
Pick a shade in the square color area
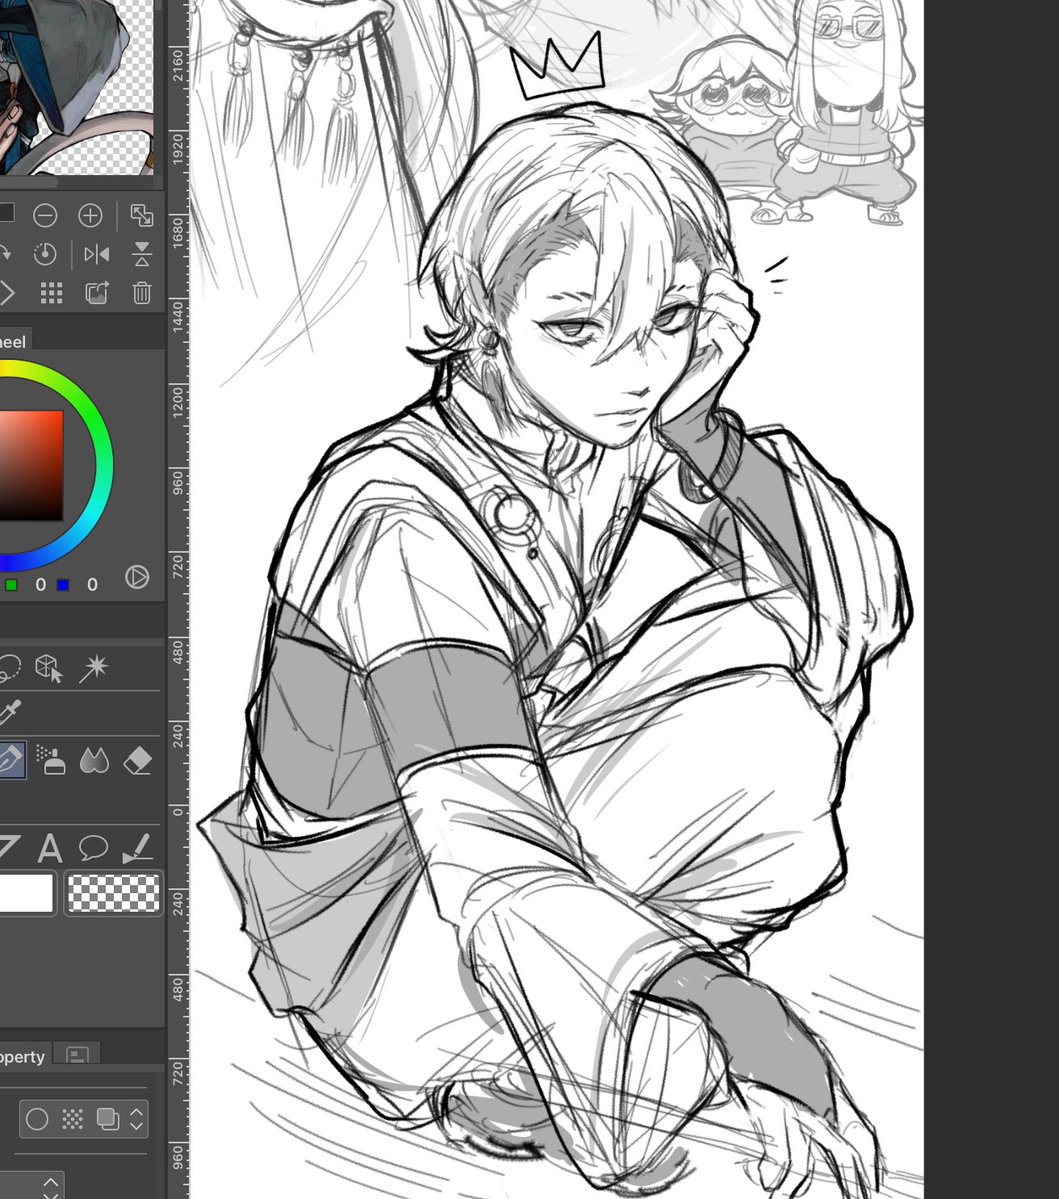pyautogui.click(x=31, y=465)
